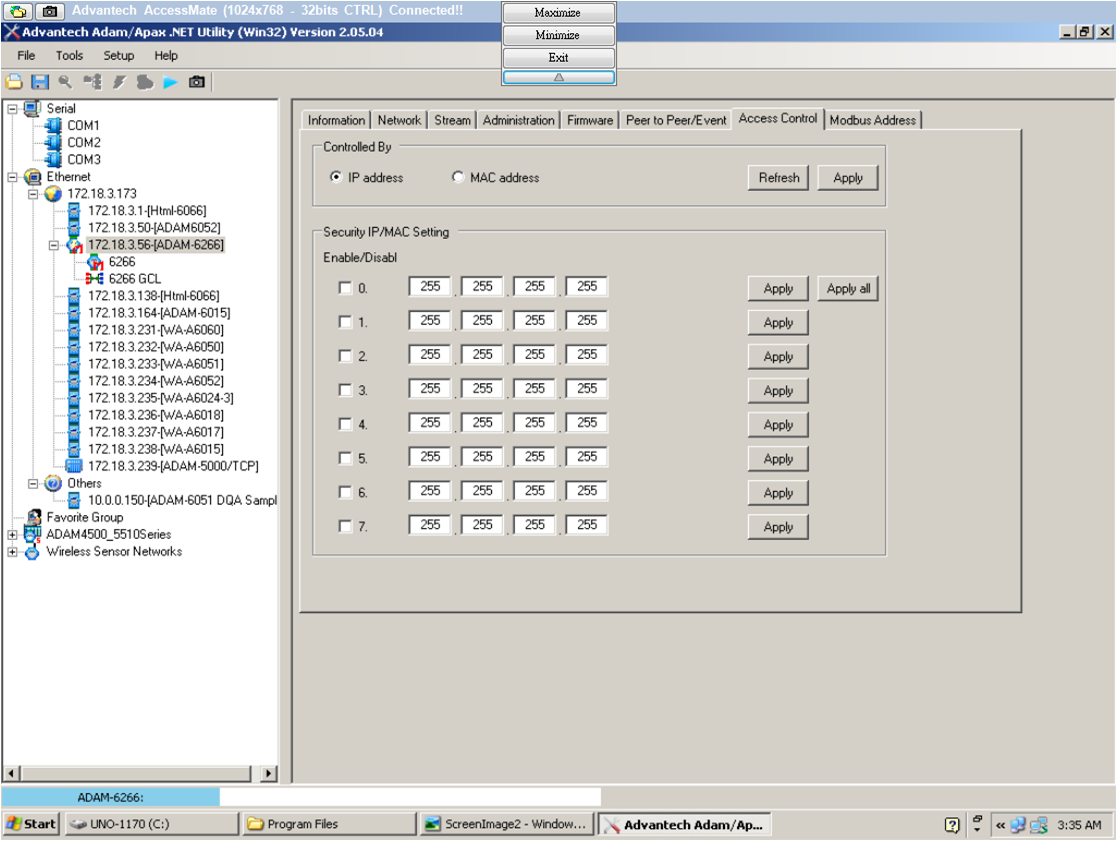Click the Others question-mark icon
This screenshot has width=1117, height=841.
(53, 484)
